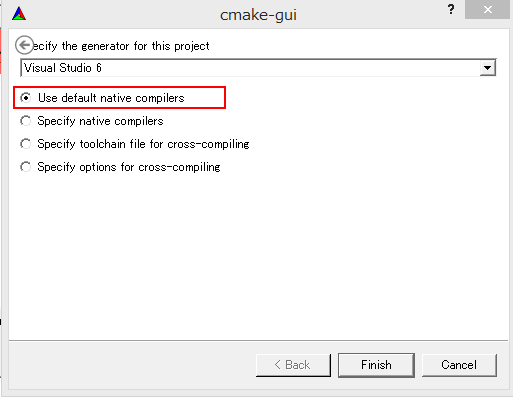Click the cmake-gui title bar text
Image resolution: width=513 pixels, height=397 pixels.
click(x=258, y=15)
